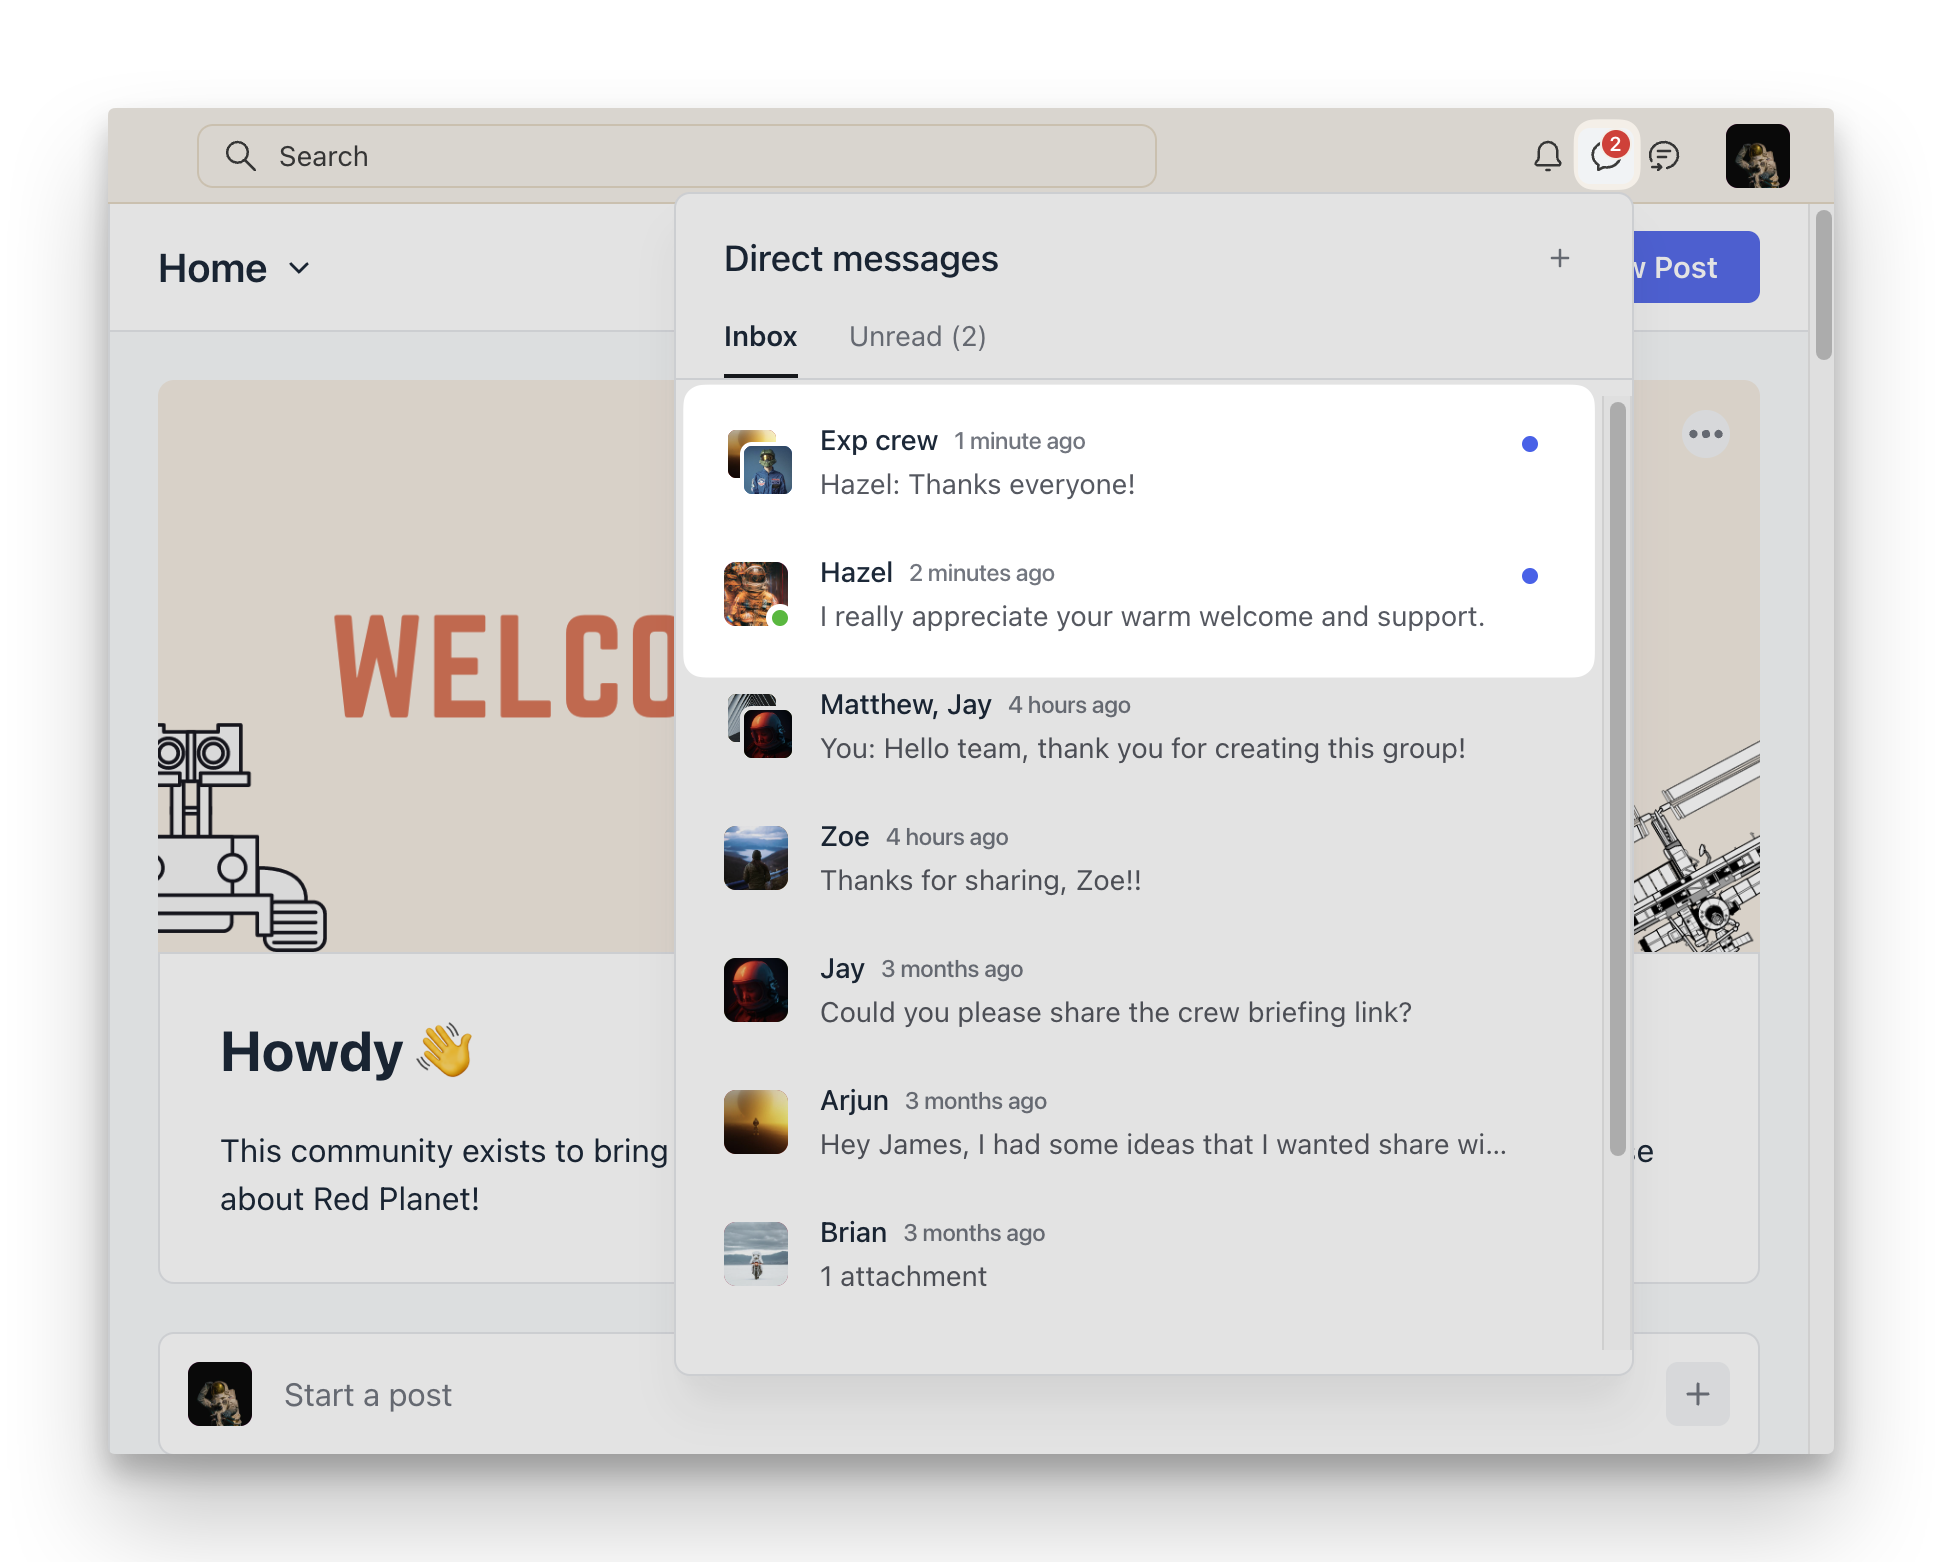
Task: Open more options on the welcome banner
Action: (1706, 433)
